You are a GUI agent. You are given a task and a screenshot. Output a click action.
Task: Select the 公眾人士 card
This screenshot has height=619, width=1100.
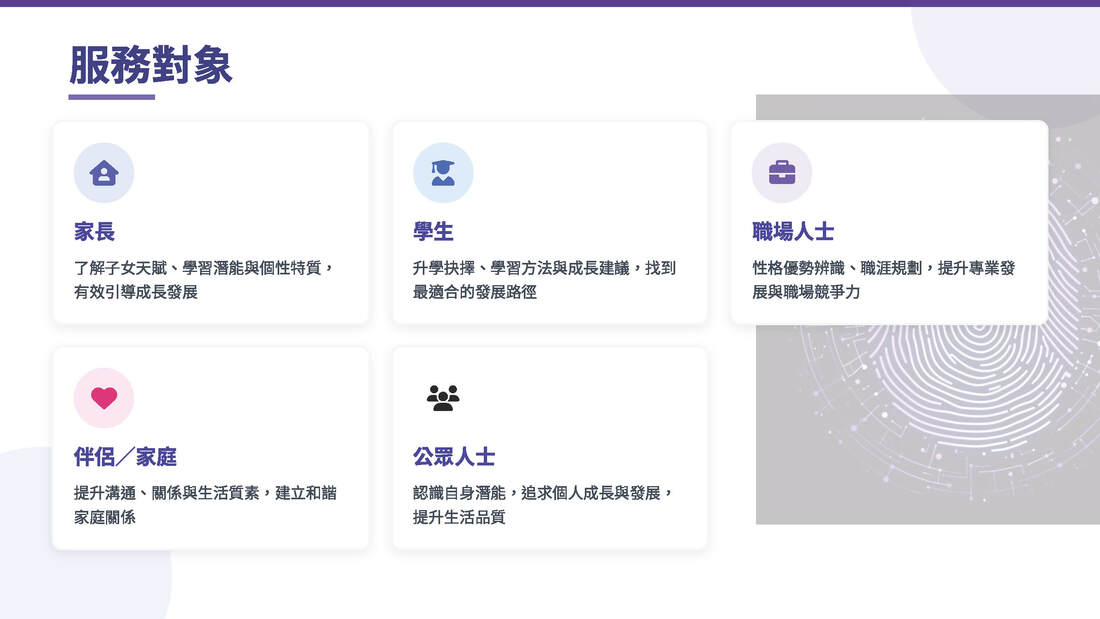550,448
